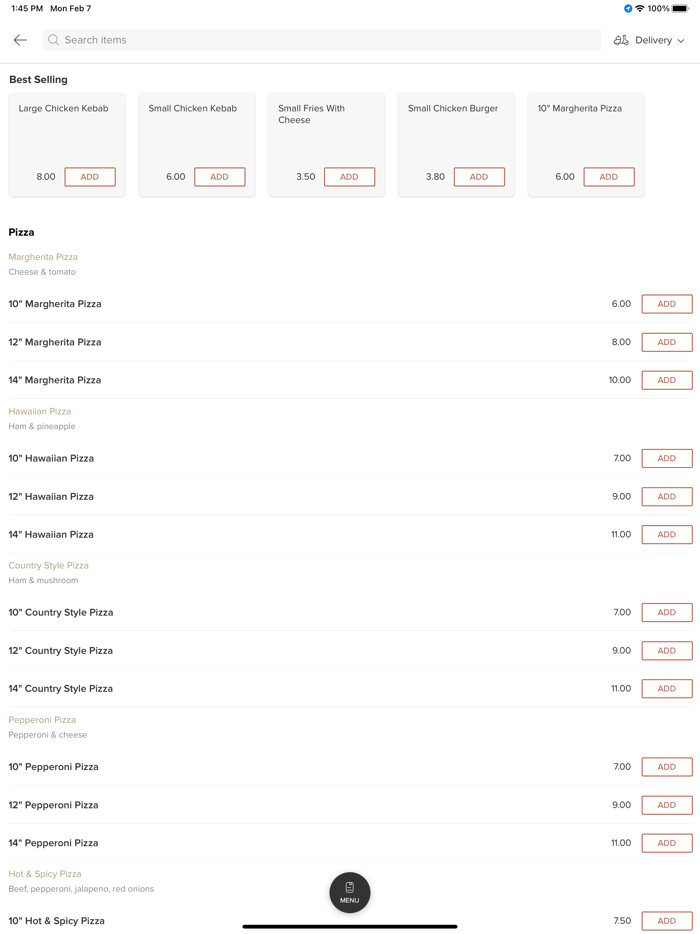The image size is (700, 934).
Task: Expand the Delivery dropdown chevron
Action: click(681, 41)
